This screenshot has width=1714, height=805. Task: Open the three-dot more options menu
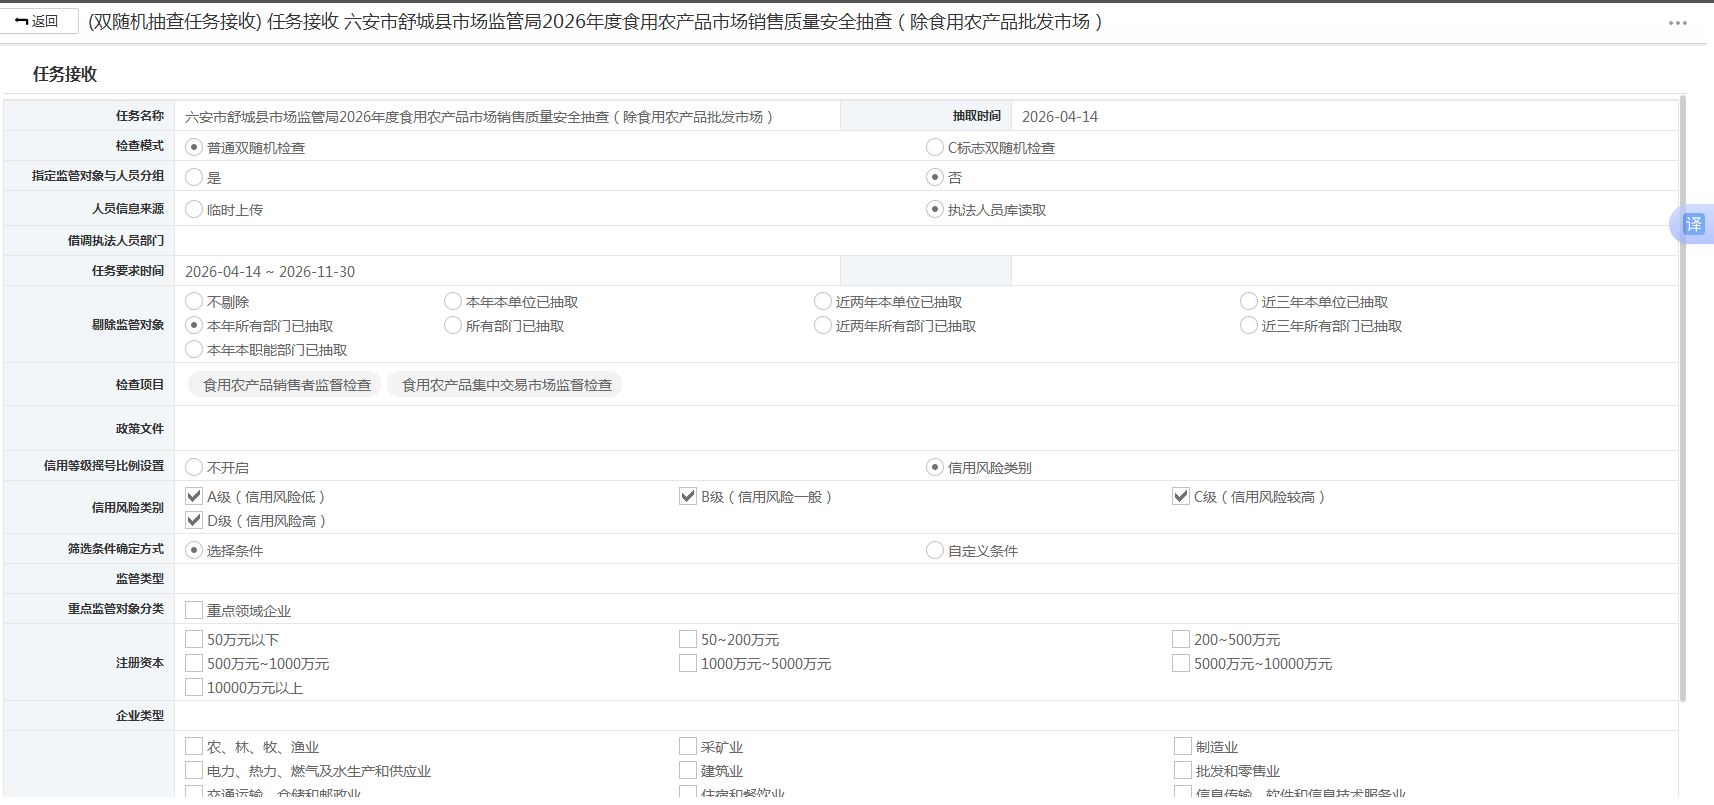[1678, 23]
